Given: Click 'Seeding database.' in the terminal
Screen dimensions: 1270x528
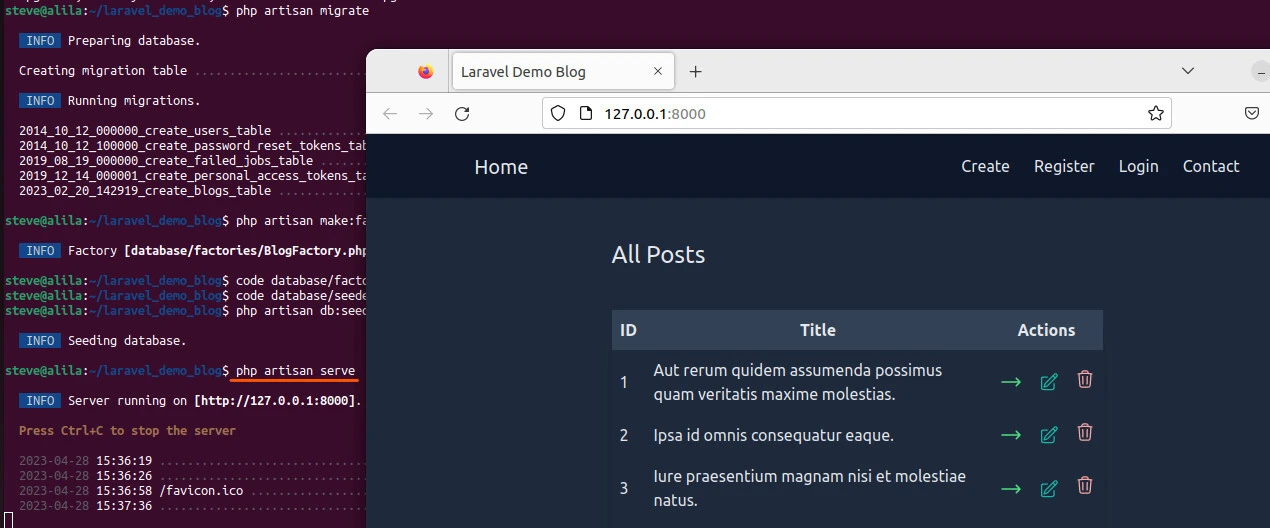Looking at the screenshot, I should coord(127,341).
